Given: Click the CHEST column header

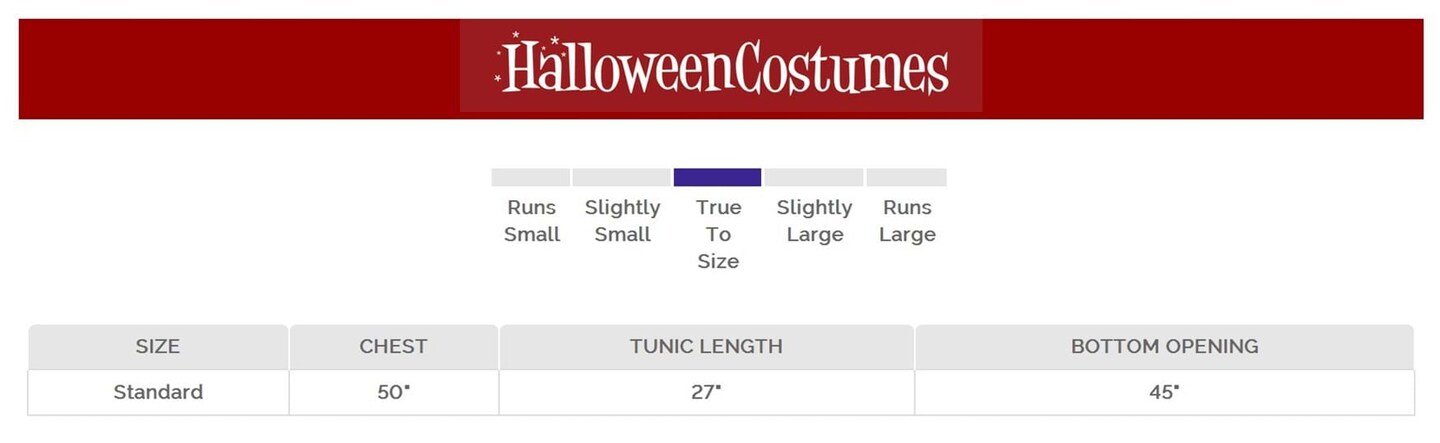Looking at the screenshot, I should coord(393,347).
